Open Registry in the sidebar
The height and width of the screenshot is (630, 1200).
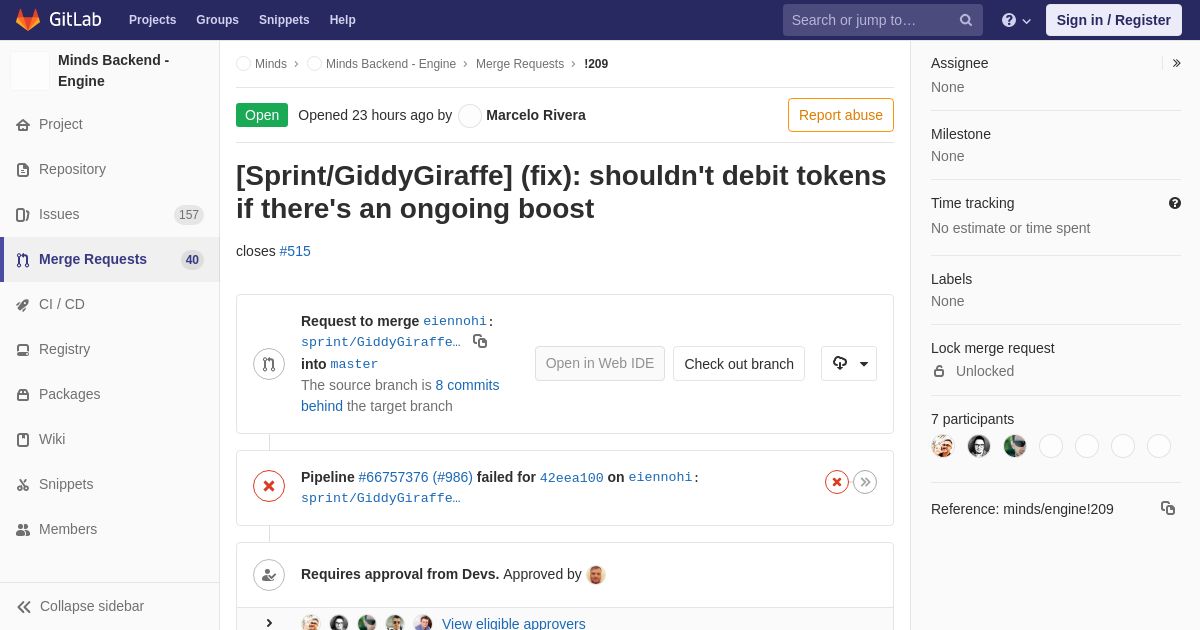pyautogui.click(x=110, y=349)
